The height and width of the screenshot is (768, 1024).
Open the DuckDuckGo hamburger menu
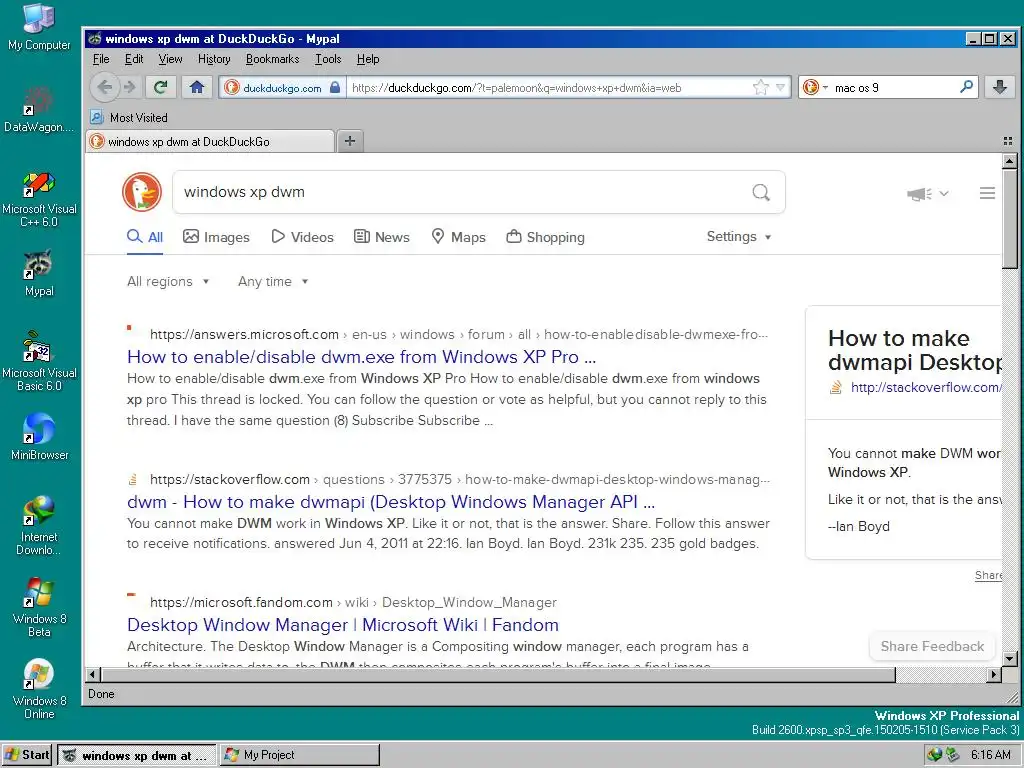tap(987, 193)
